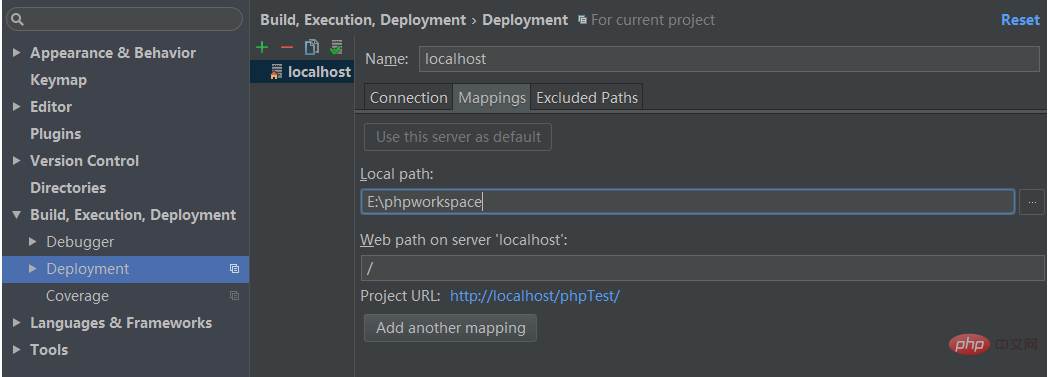Click the Reset link
The height and width of the screenshot is (377, 1048).
coord(1020,20)
